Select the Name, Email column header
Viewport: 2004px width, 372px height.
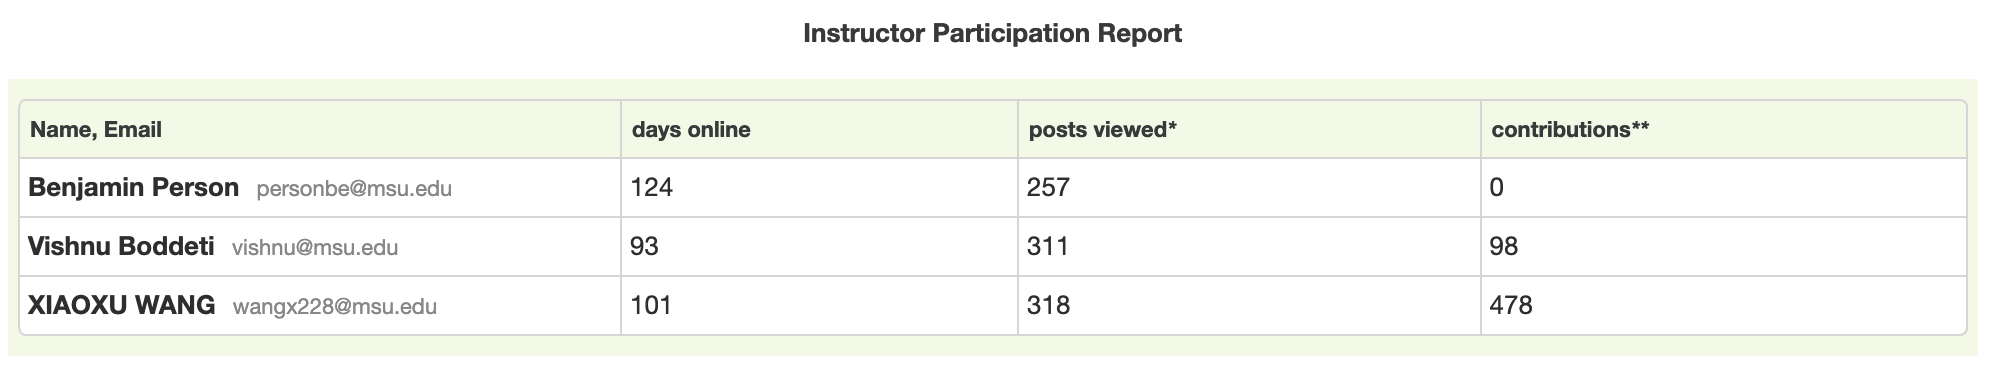click(96, 130)
